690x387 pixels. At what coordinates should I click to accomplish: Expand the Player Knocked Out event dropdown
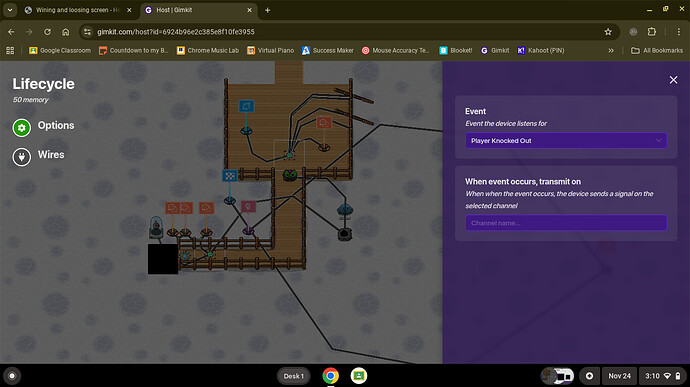point(566,140)
